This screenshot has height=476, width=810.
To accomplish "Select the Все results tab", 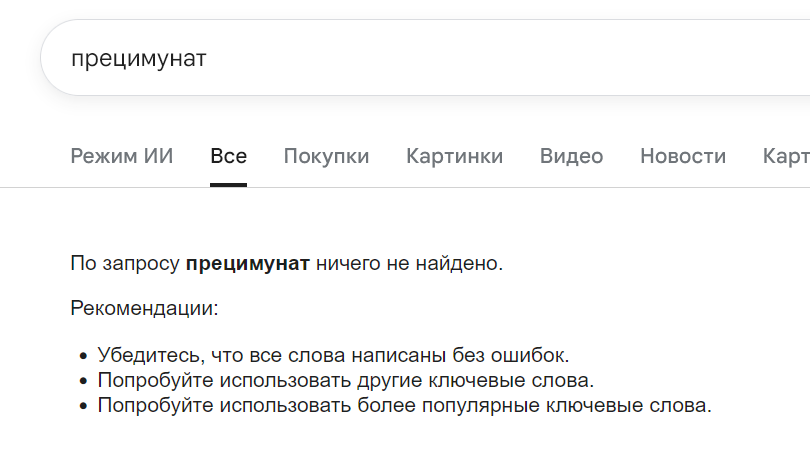I will click(x=228, y=156).
